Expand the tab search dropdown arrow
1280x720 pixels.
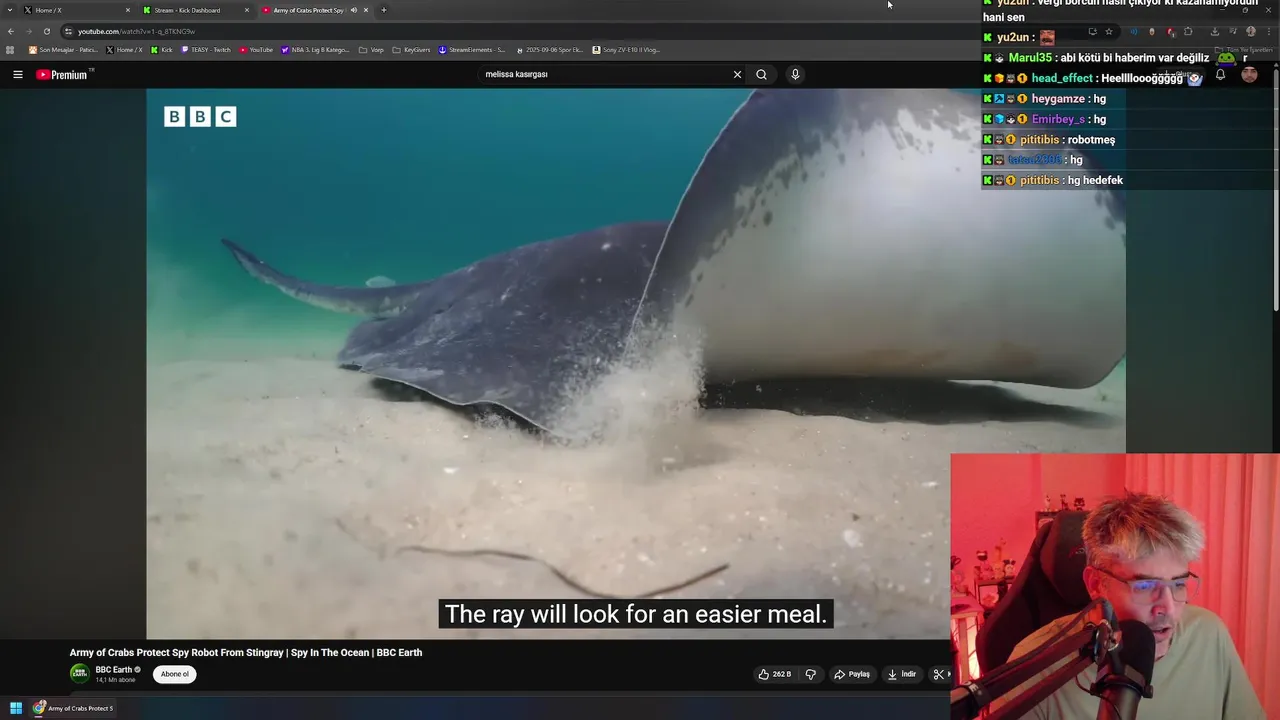[x=10, y=10]
